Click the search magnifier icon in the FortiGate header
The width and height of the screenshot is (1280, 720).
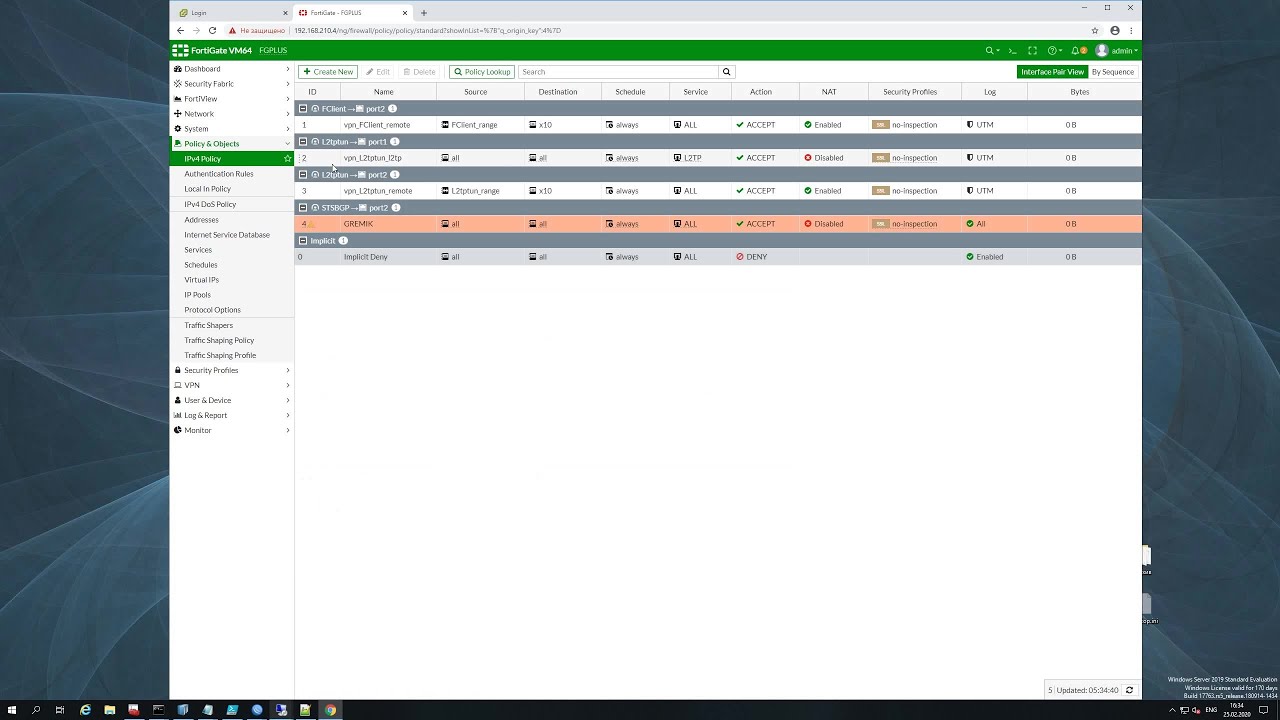pyautogui.click(x=990, y=51)
